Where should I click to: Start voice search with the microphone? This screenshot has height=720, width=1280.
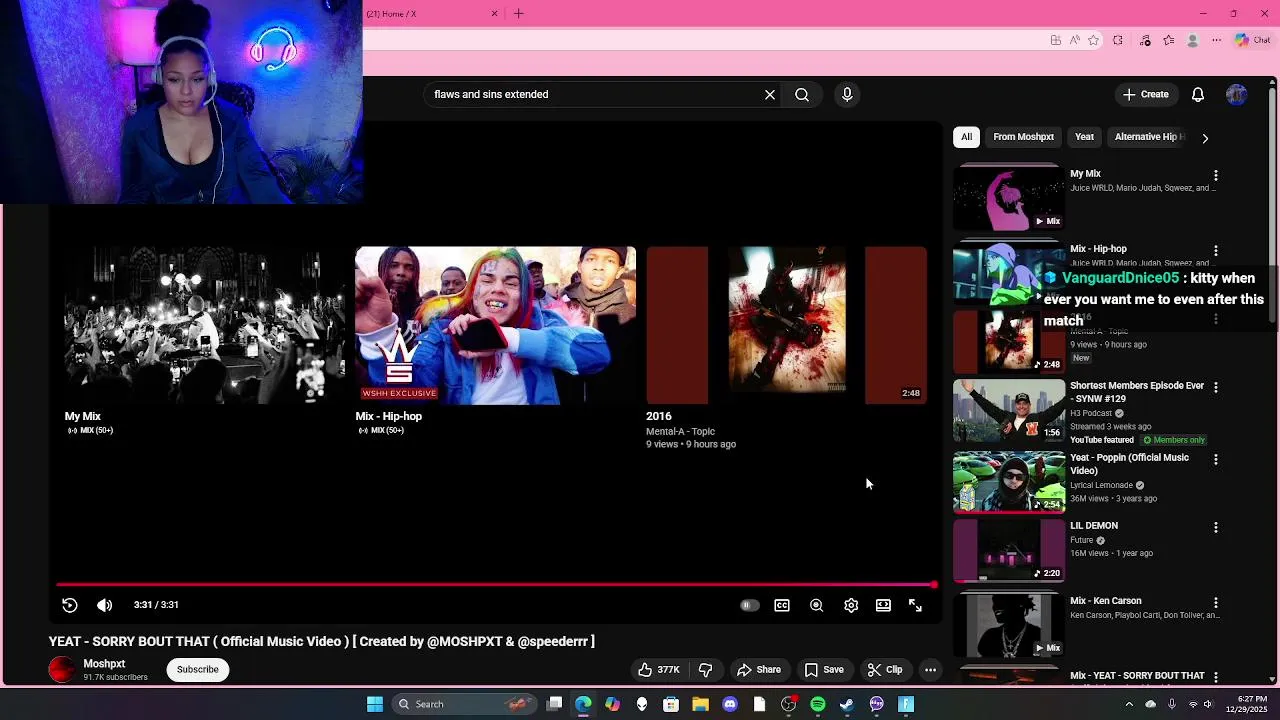point(847,94)
